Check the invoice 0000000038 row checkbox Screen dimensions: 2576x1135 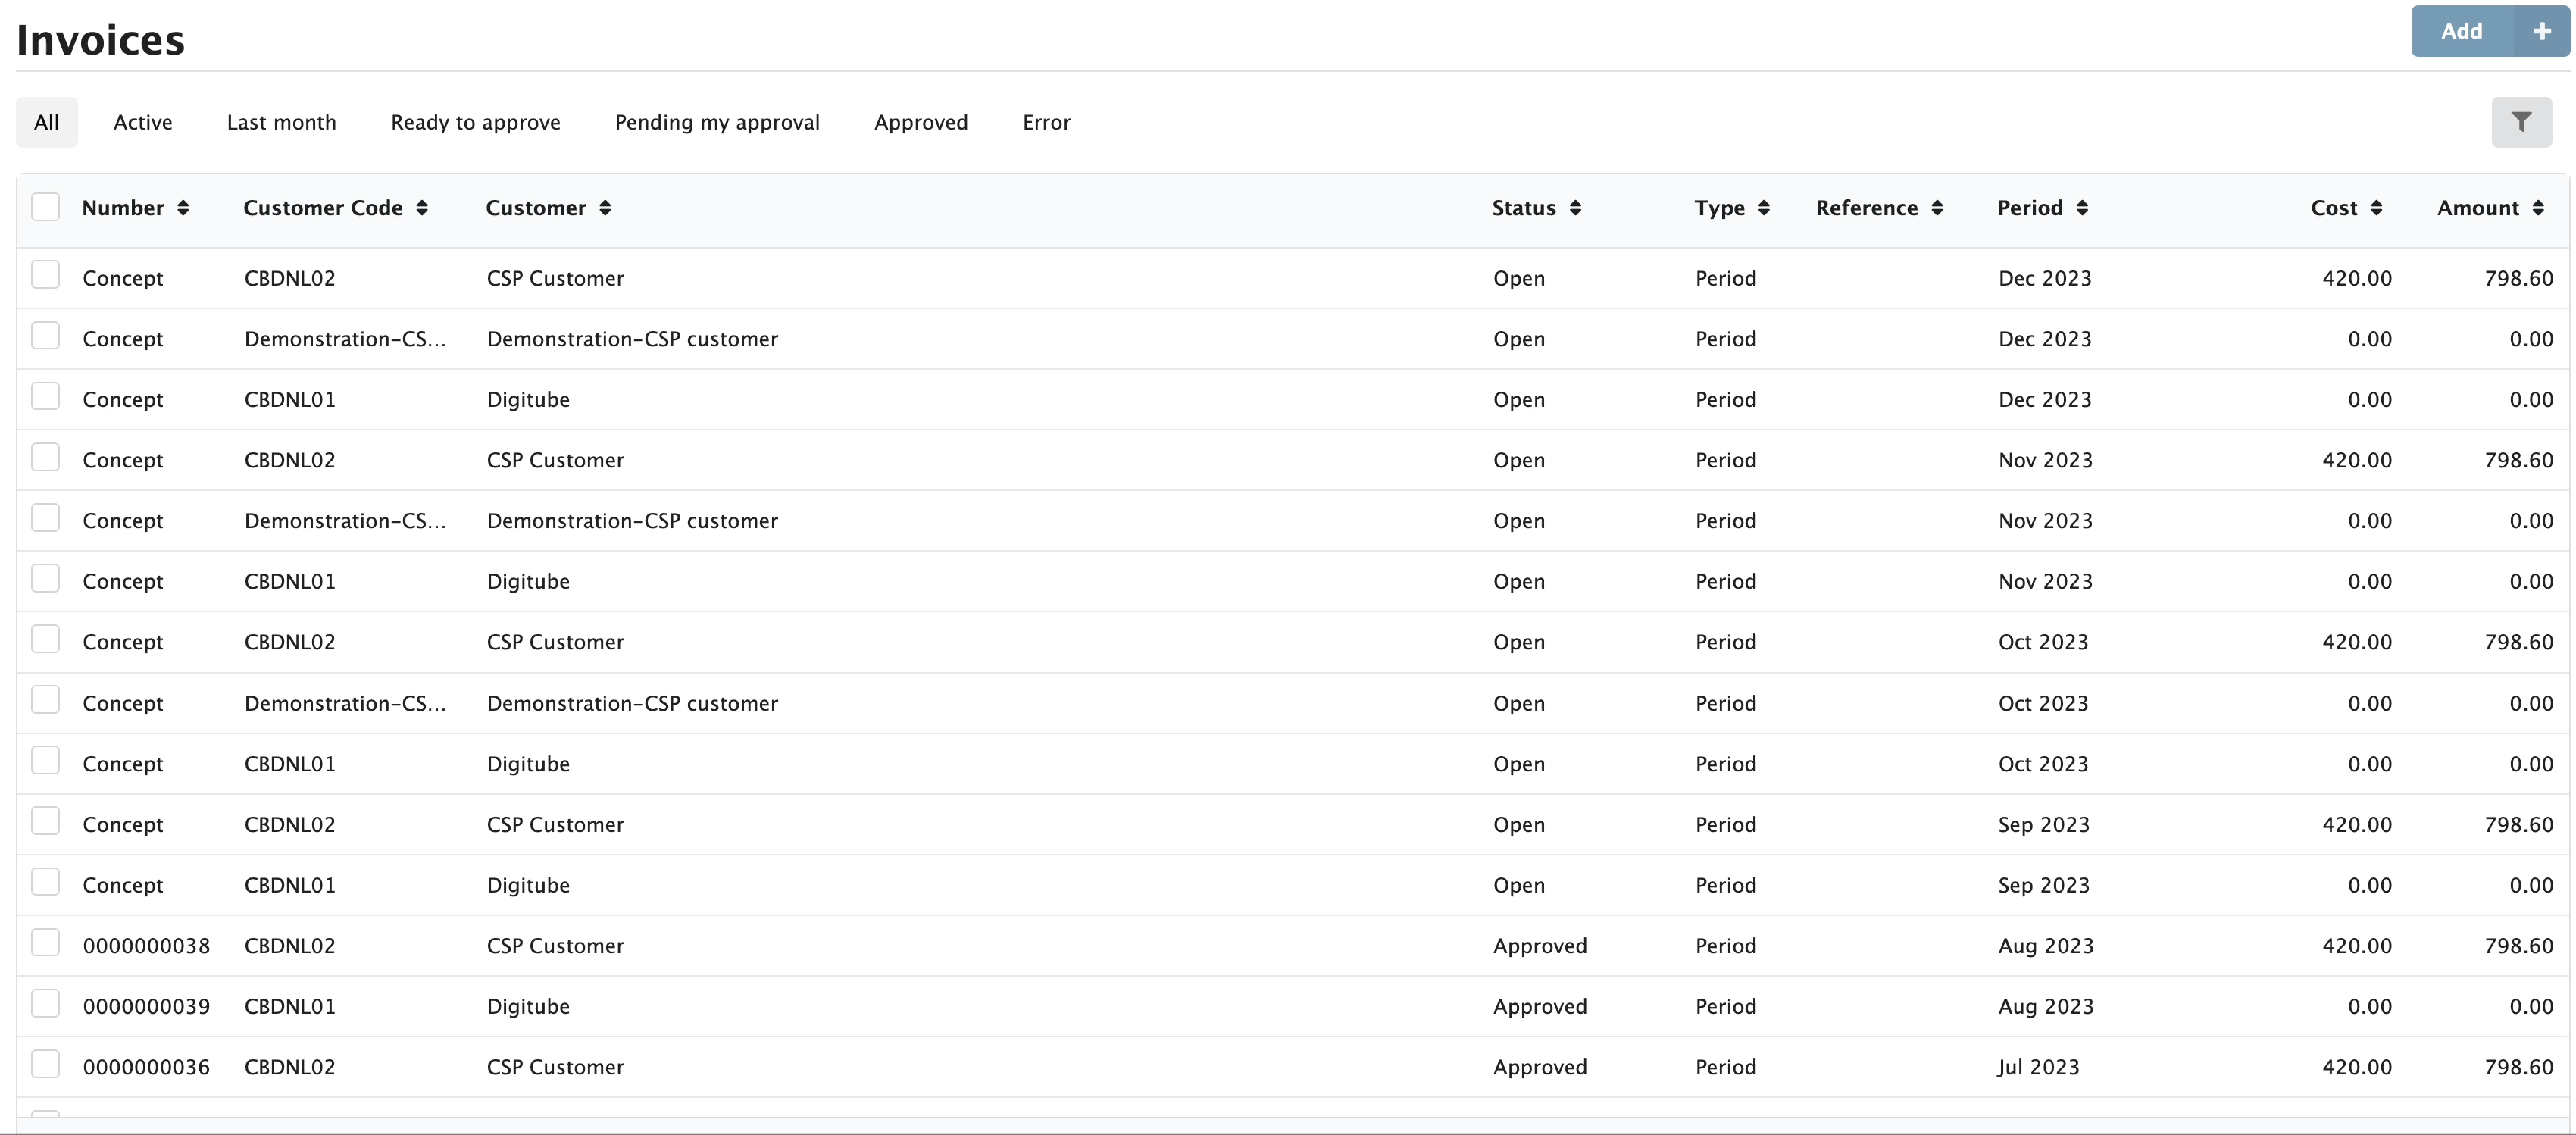[46, 943]
